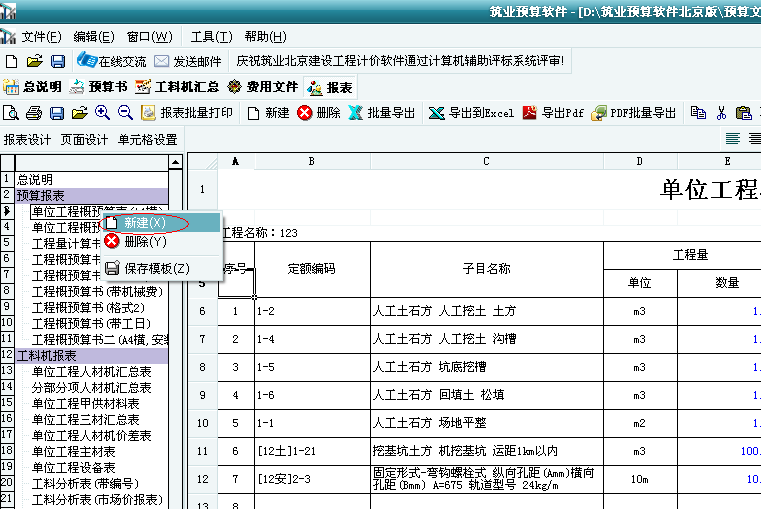Open 单元格设置 cell settings

147,139
